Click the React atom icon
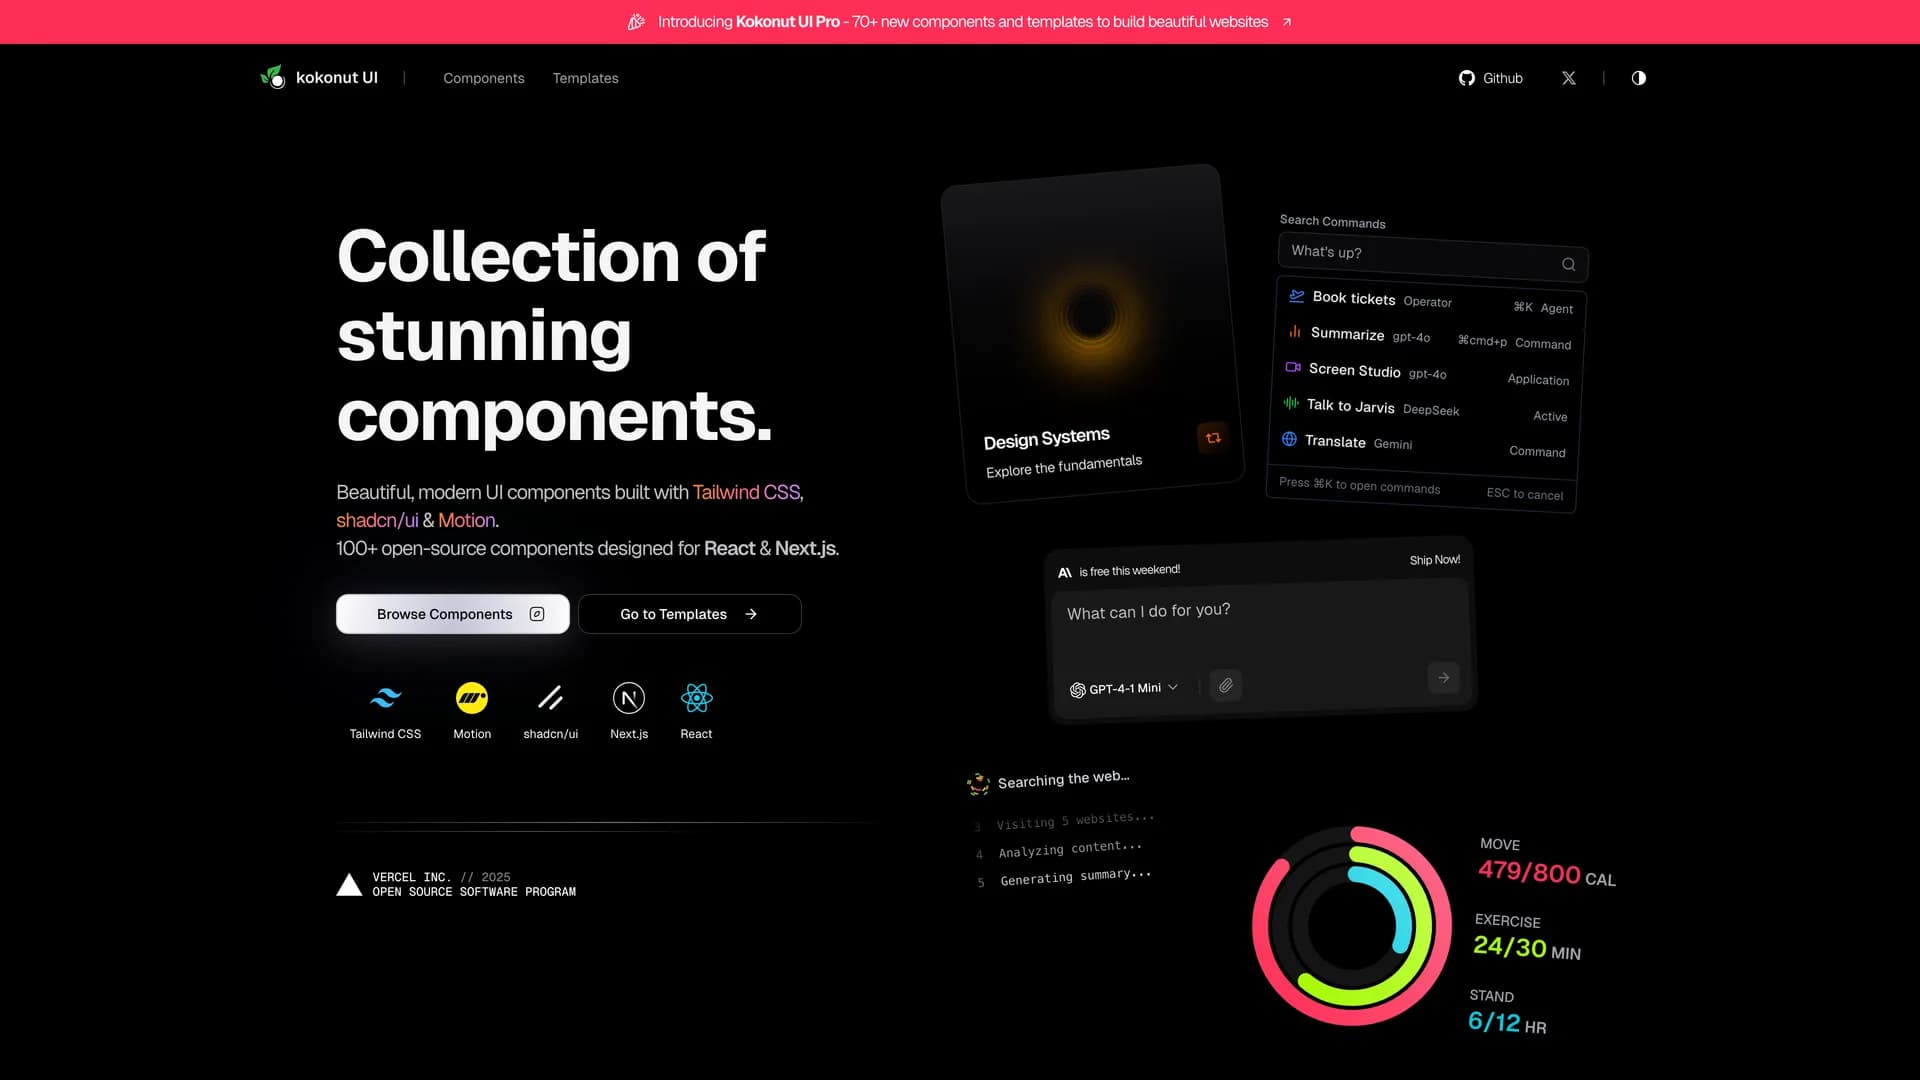 [696, 698]
